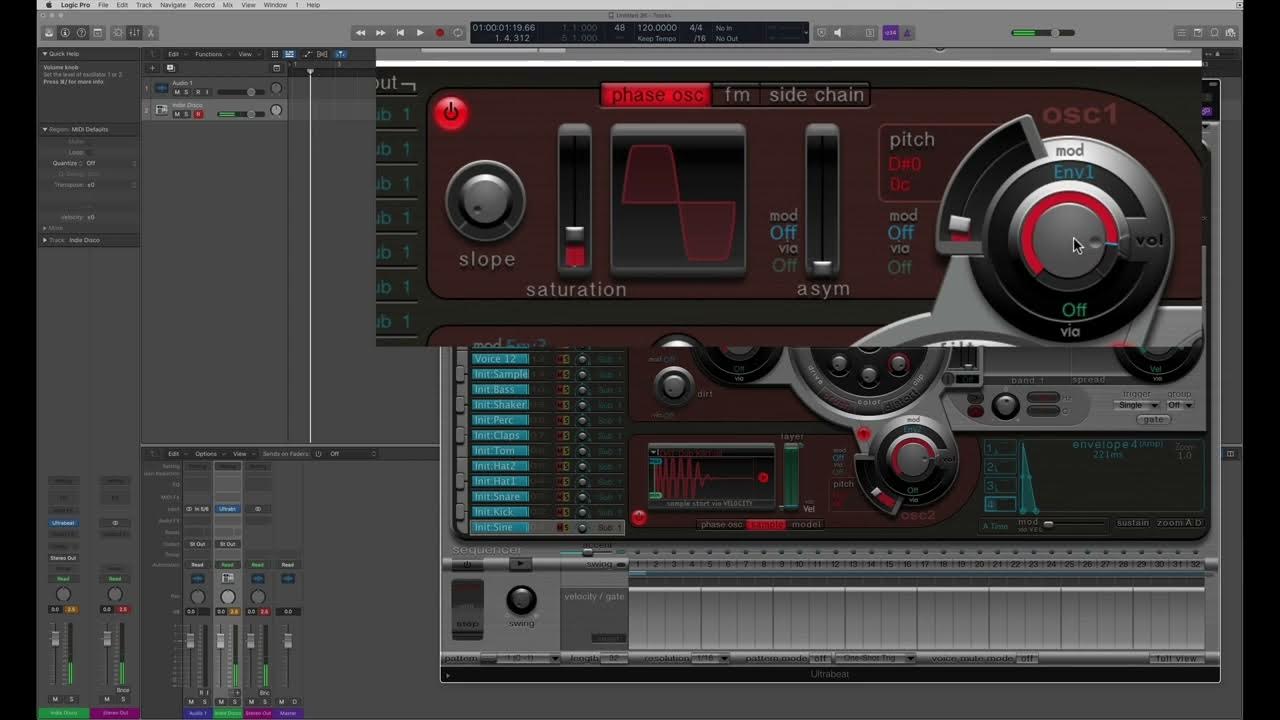Screen dimensions: 1280x720
Task: Open the Browsers media toolbar button
Action: [x=1231, y=33]
